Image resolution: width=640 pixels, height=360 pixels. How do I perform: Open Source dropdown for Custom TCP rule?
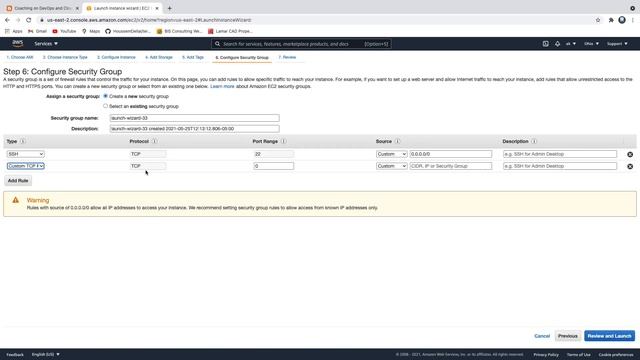[391, 166]
